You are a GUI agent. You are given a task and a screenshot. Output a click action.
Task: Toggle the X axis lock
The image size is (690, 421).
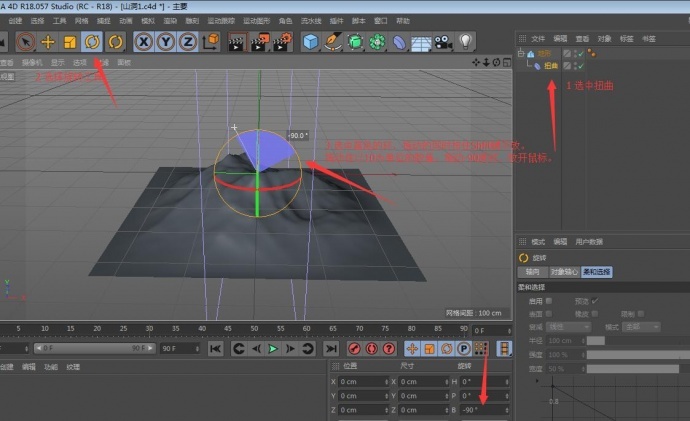coord(143,42)
